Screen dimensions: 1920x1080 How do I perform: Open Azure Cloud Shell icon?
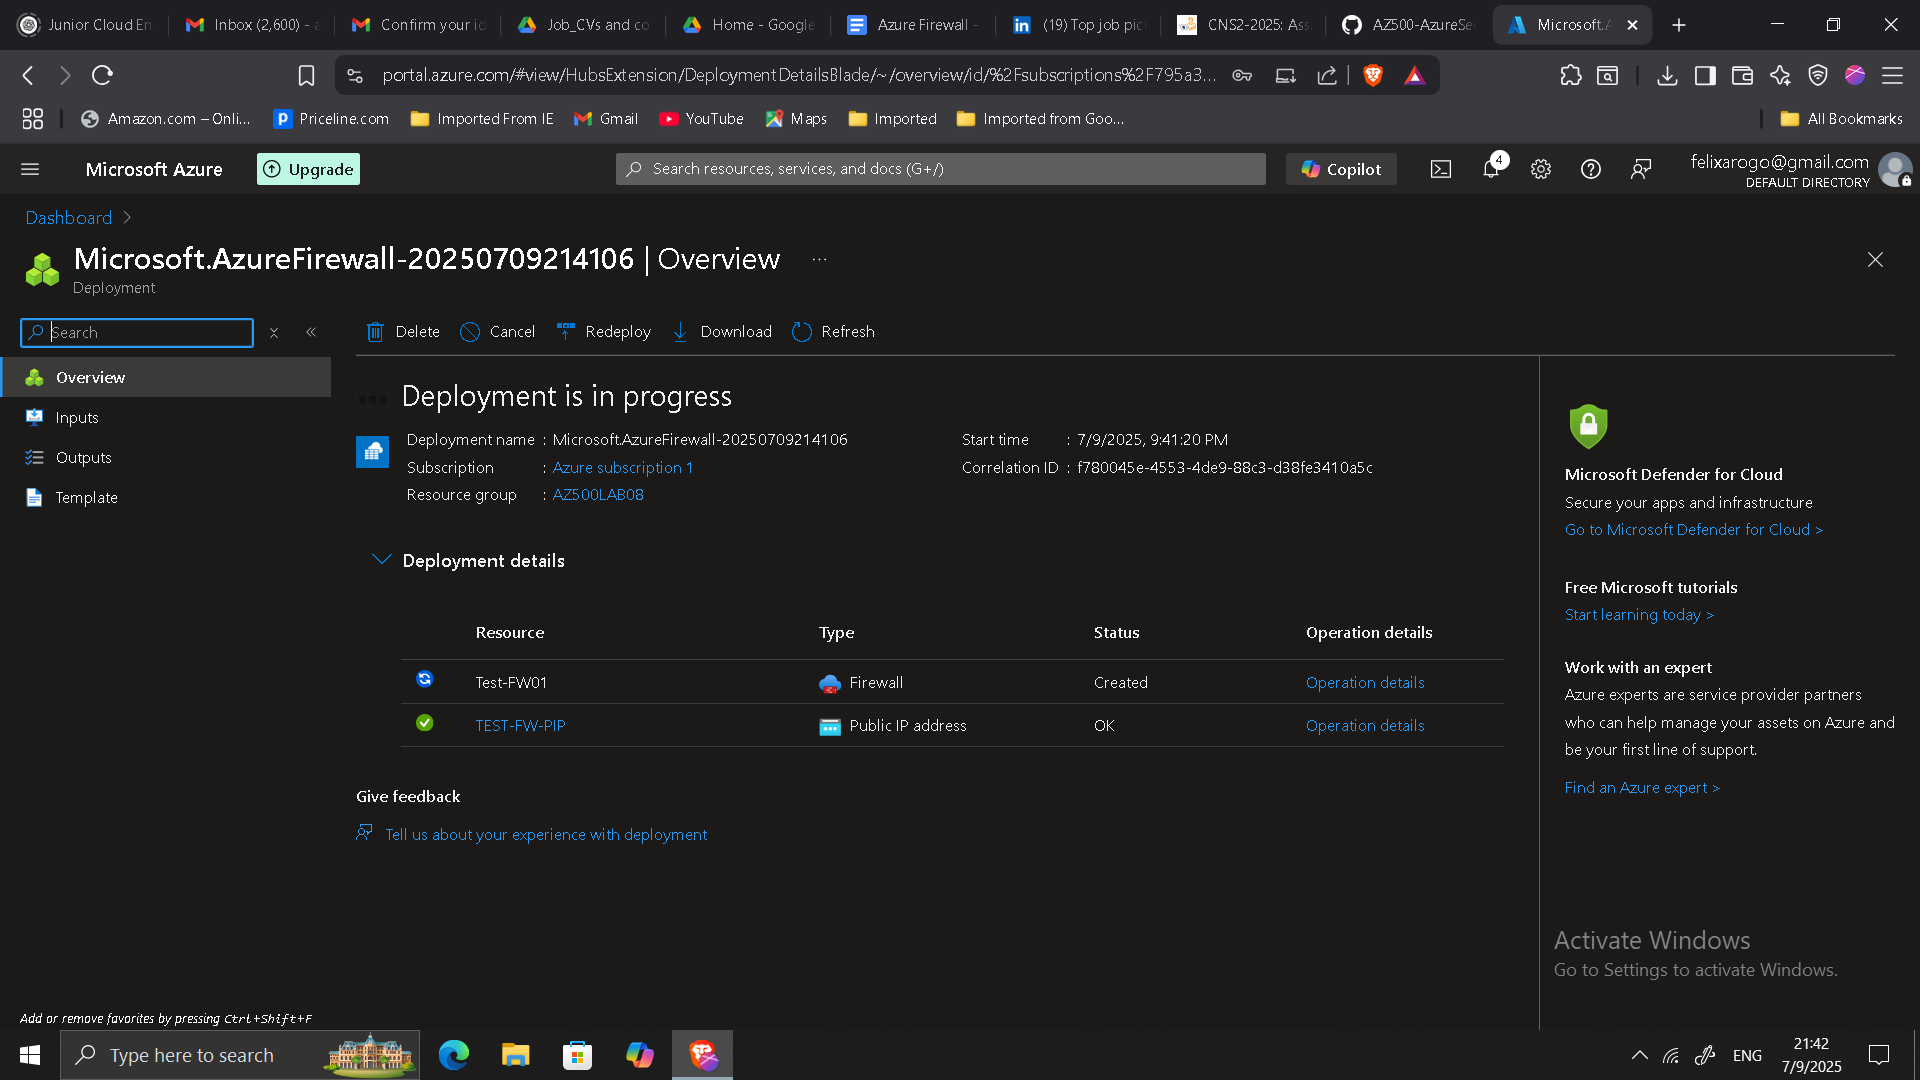(x=1440, y=169)
